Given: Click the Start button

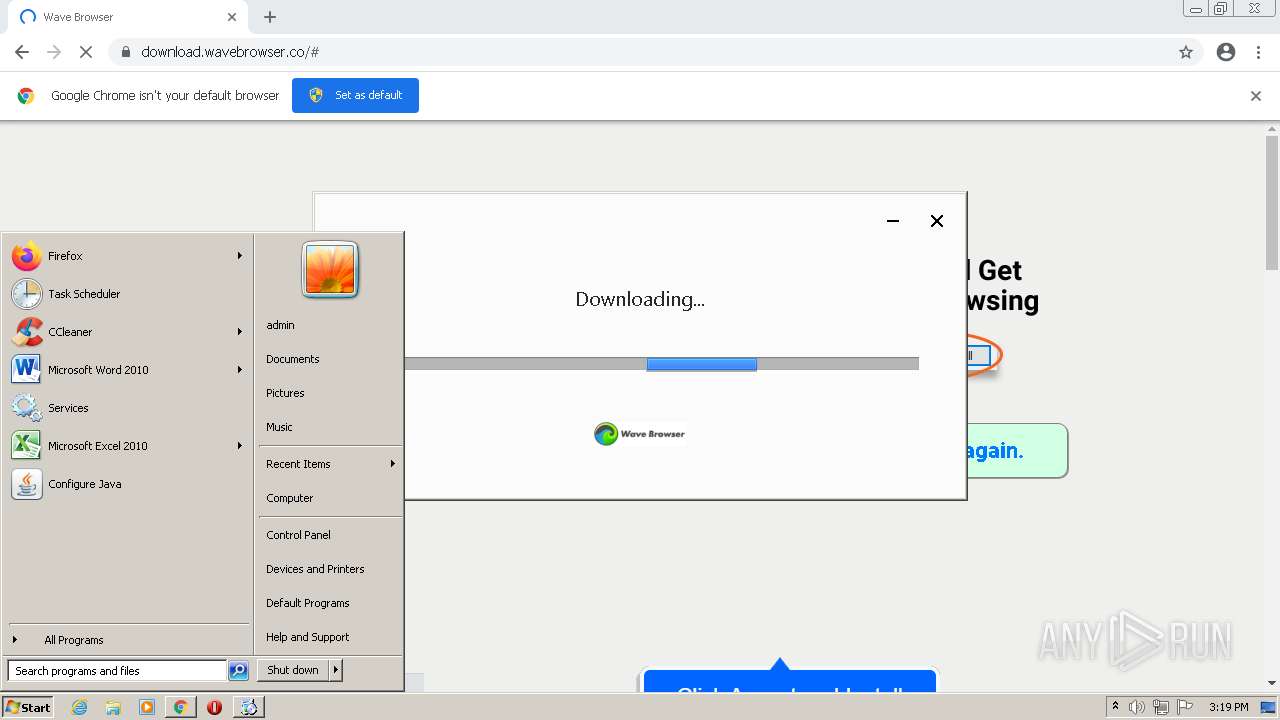Looking at the screenshot, I should click(x=28, y=707).
